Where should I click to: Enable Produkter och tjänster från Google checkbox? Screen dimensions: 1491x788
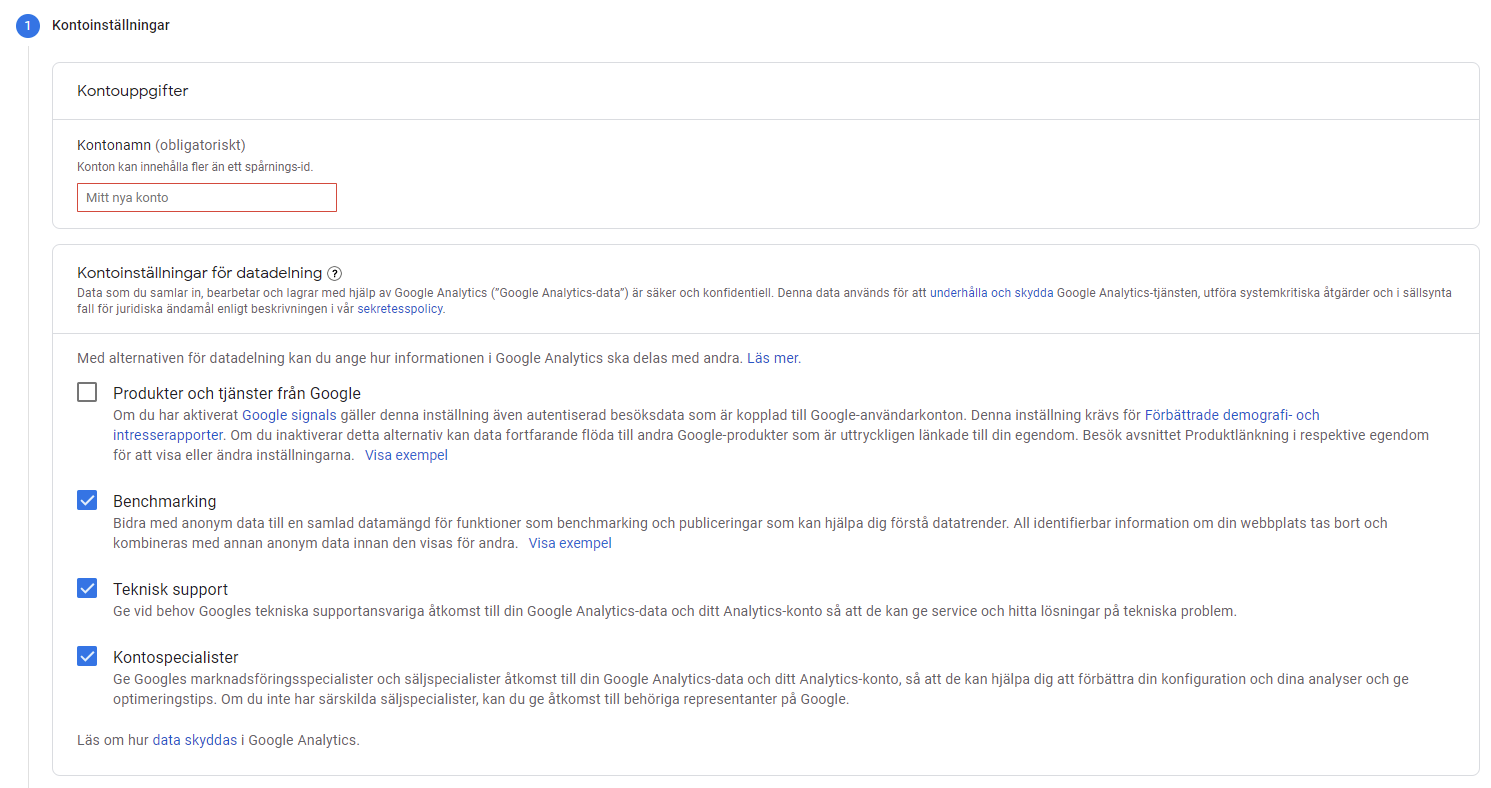point(87,392)
